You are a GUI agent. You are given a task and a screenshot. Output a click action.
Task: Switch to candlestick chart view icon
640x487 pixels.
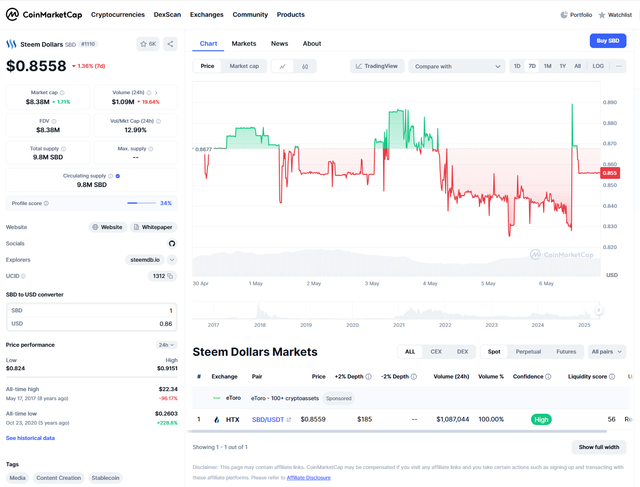coord(305,67)
